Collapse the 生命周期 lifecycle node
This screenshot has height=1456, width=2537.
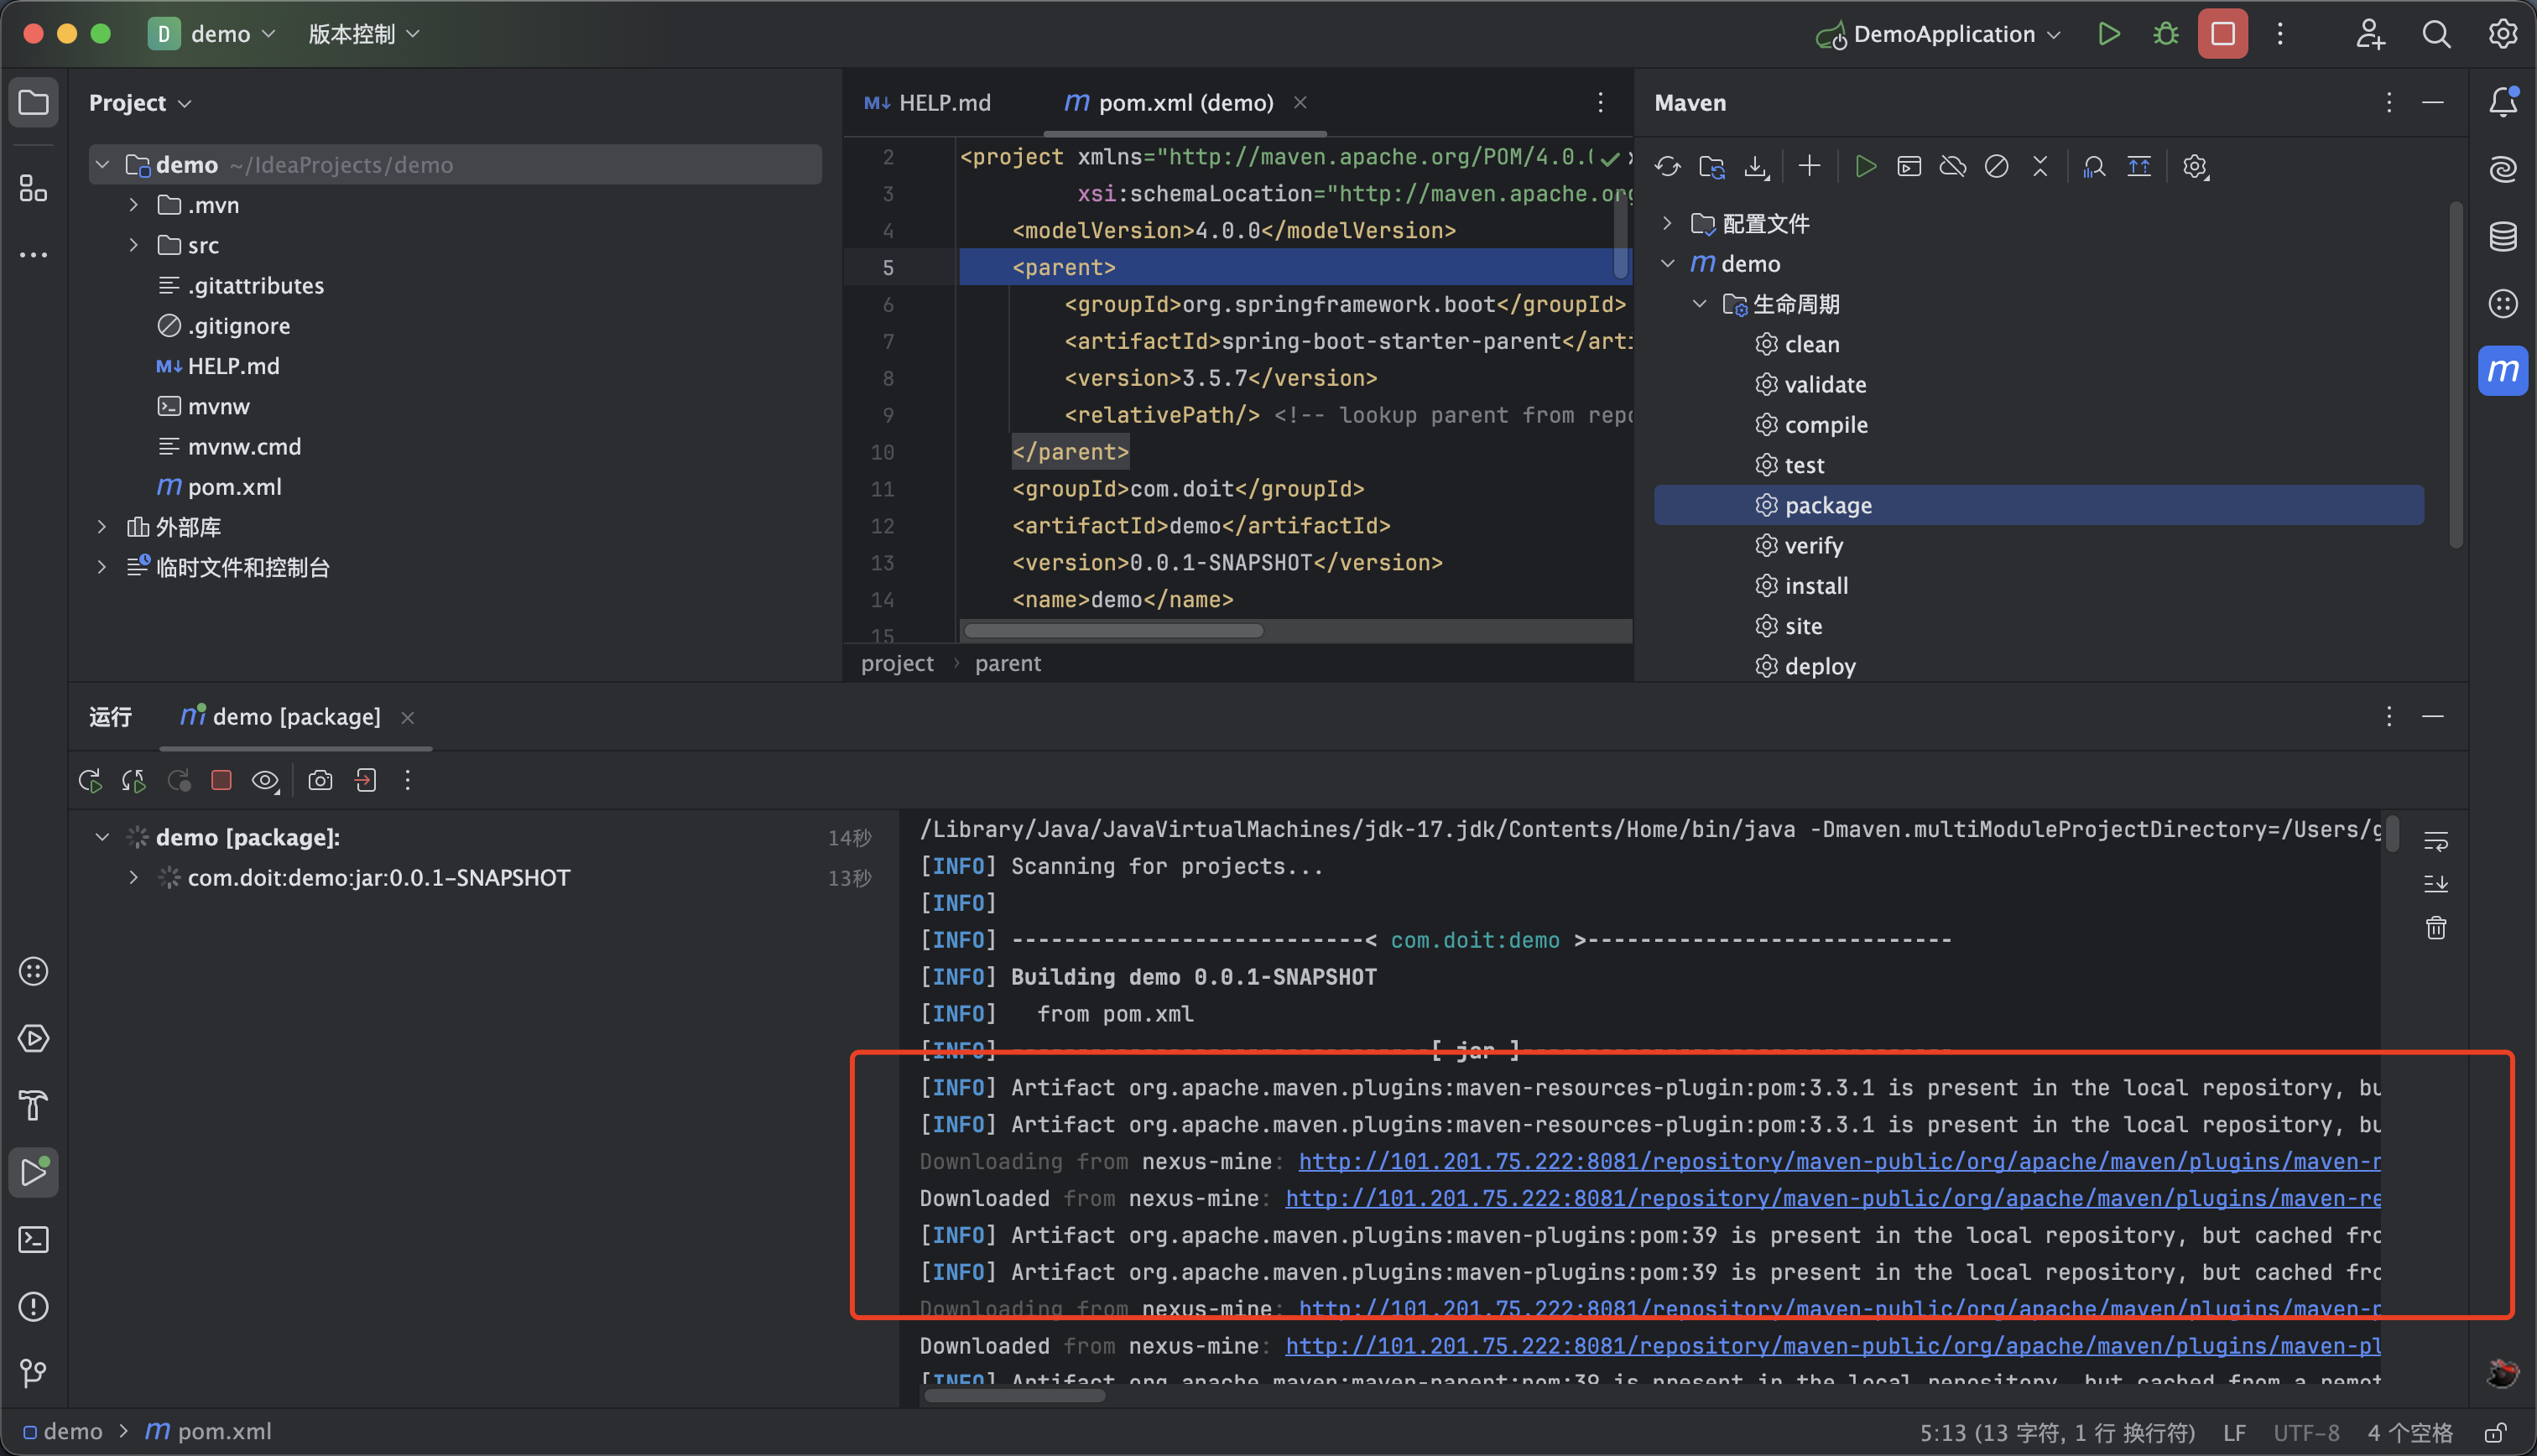[x=1699, y=304]
